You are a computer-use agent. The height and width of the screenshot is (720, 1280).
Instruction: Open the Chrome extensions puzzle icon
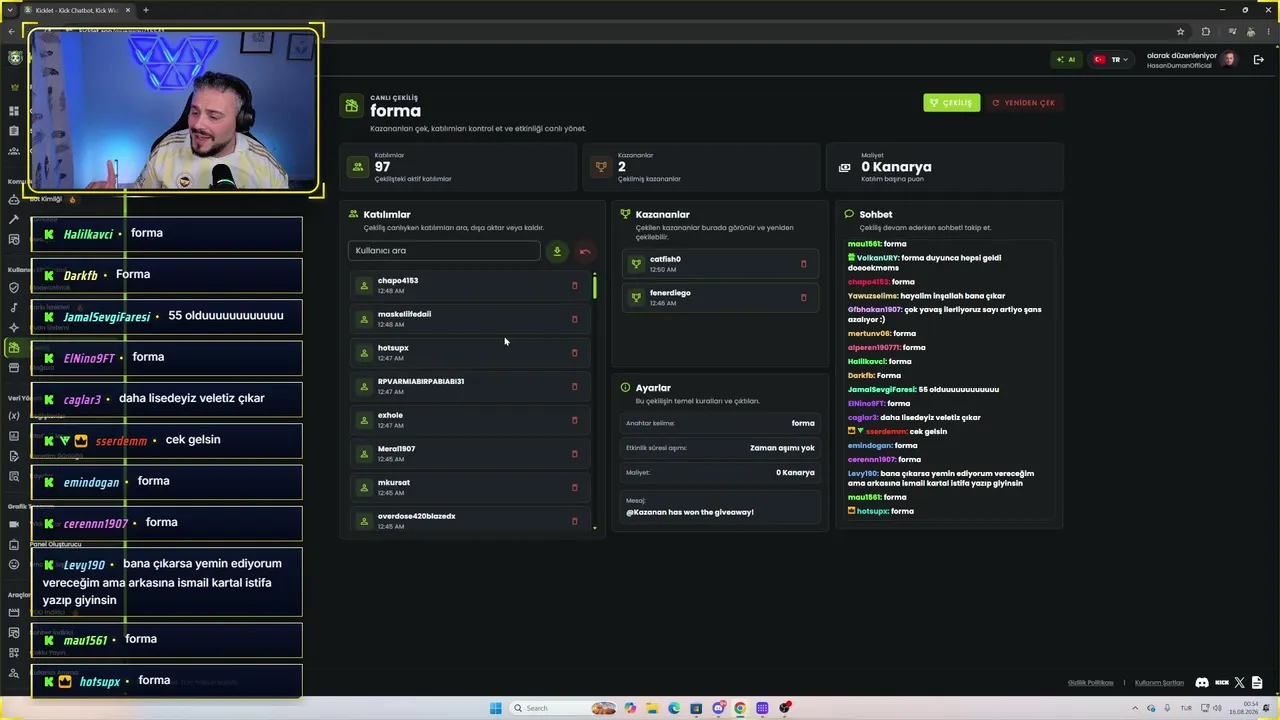(1205, 32)
